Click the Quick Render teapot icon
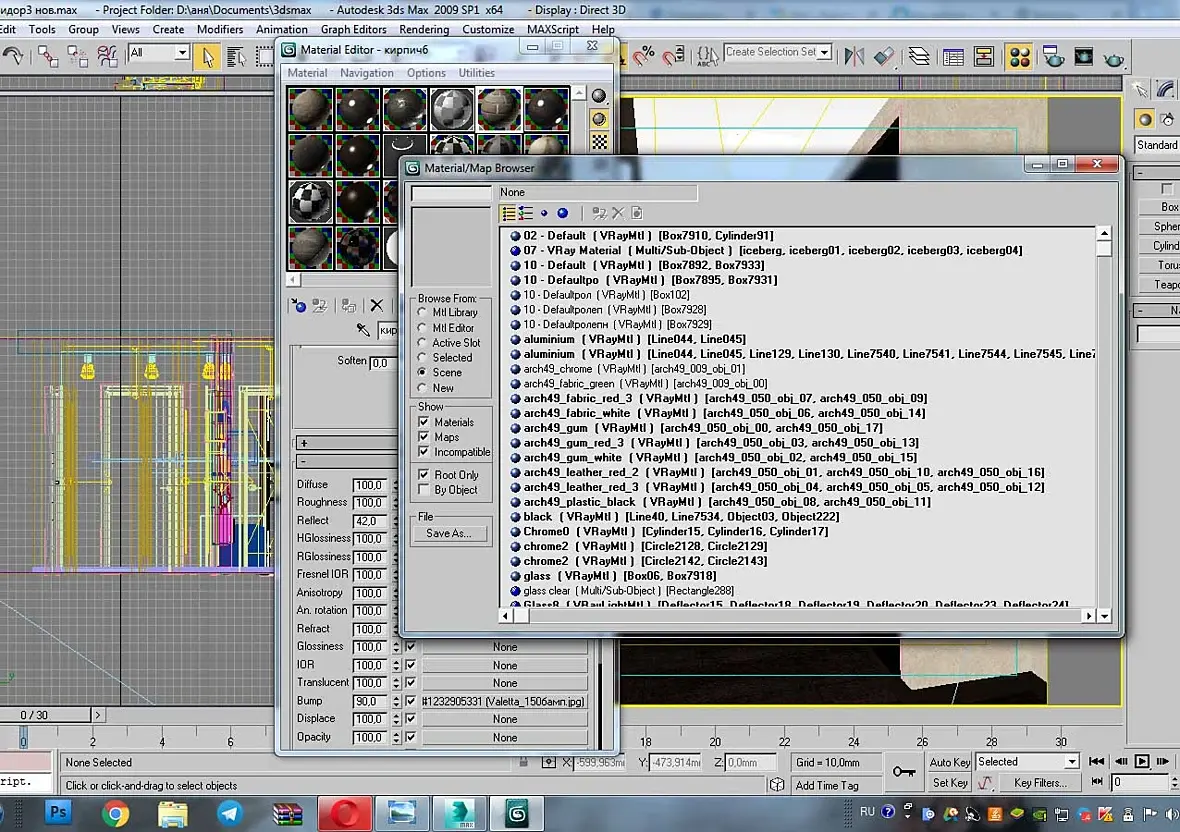This screenshot has width=1180, height=832. pos(1114,59)
